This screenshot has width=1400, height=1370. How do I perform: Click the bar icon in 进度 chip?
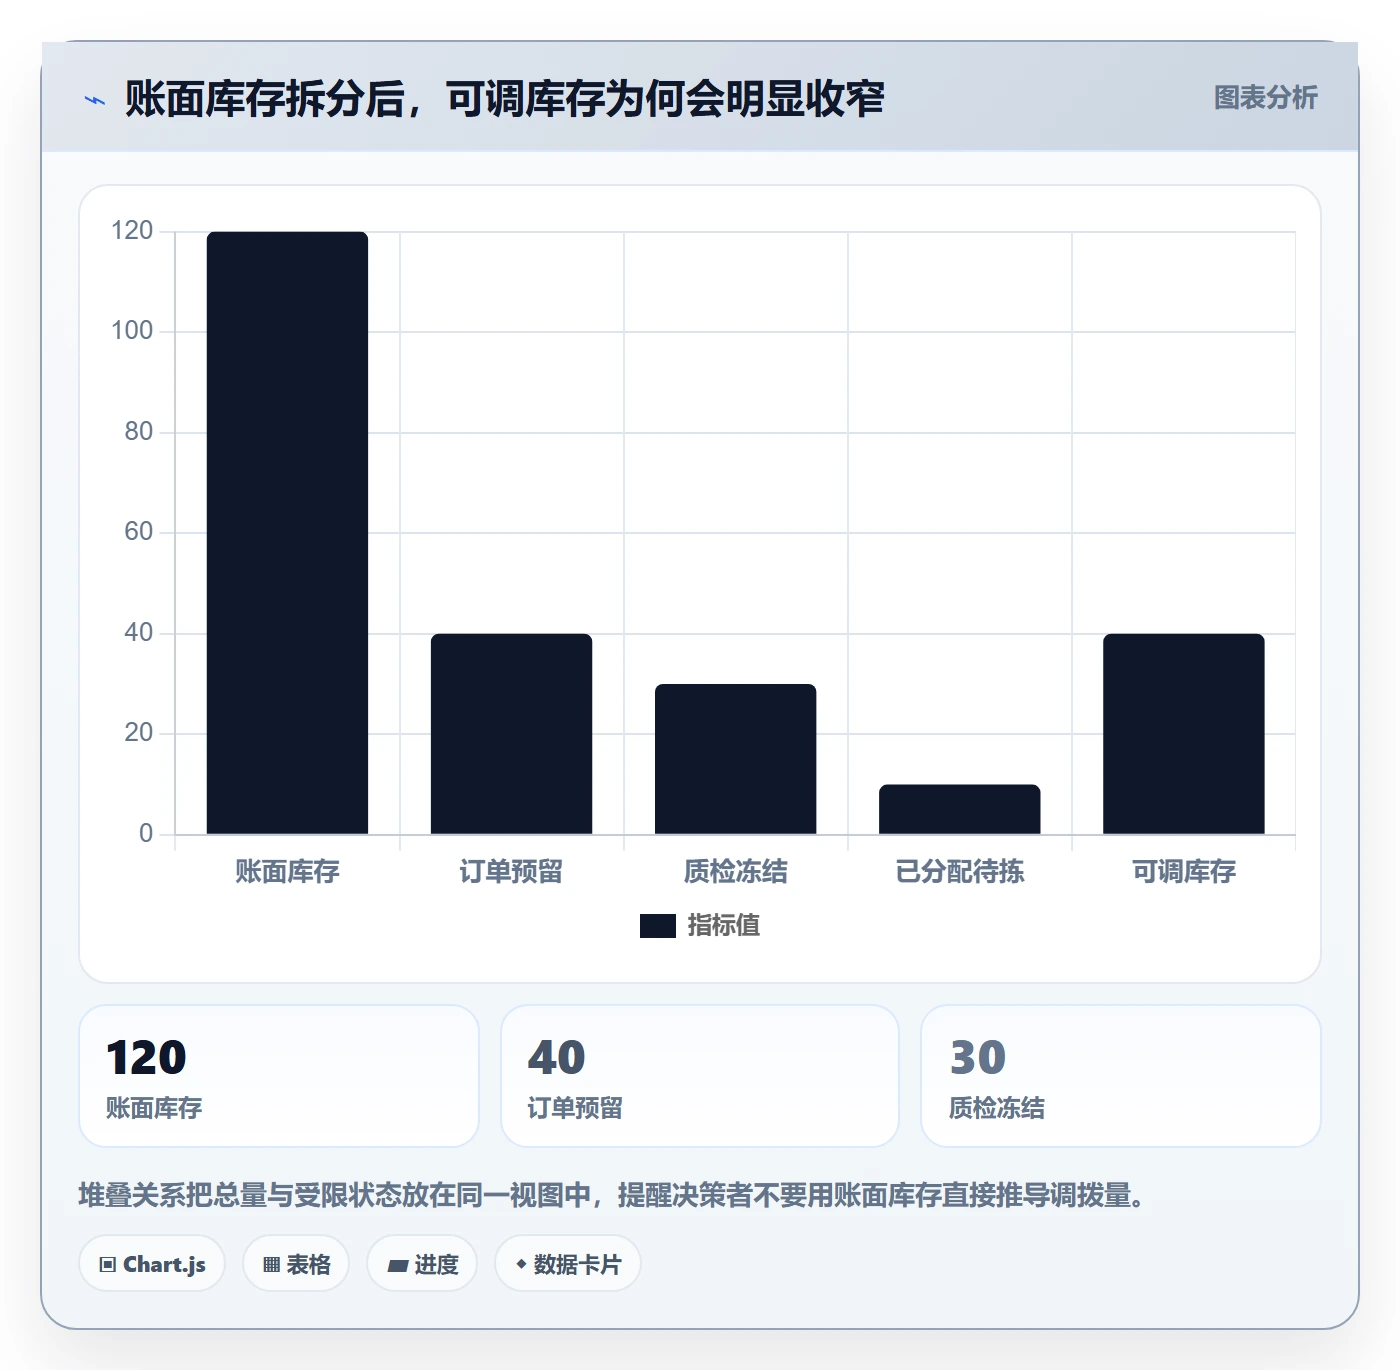pos(398,1266)
